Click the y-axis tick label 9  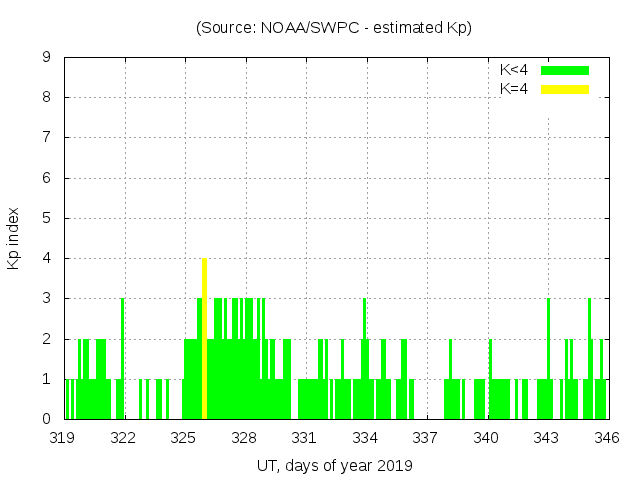click(x=46, y=58)
